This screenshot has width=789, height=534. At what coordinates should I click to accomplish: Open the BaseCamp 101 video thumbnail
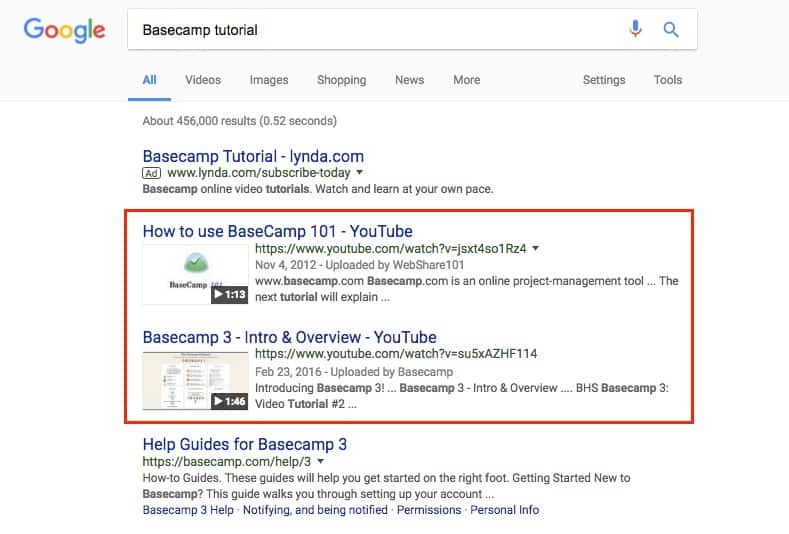point(195,274)
